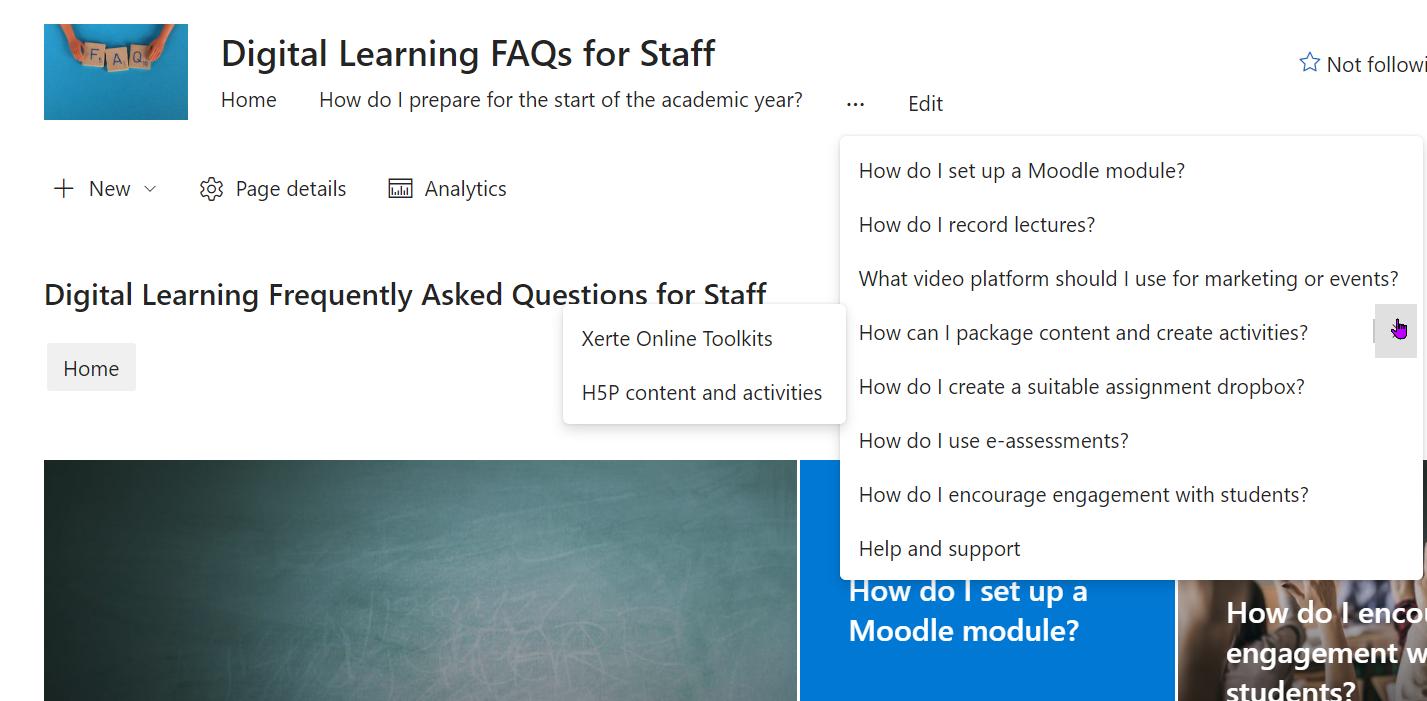
Task: Open the chalkboard hero image tile
Action: pos(420,580)
